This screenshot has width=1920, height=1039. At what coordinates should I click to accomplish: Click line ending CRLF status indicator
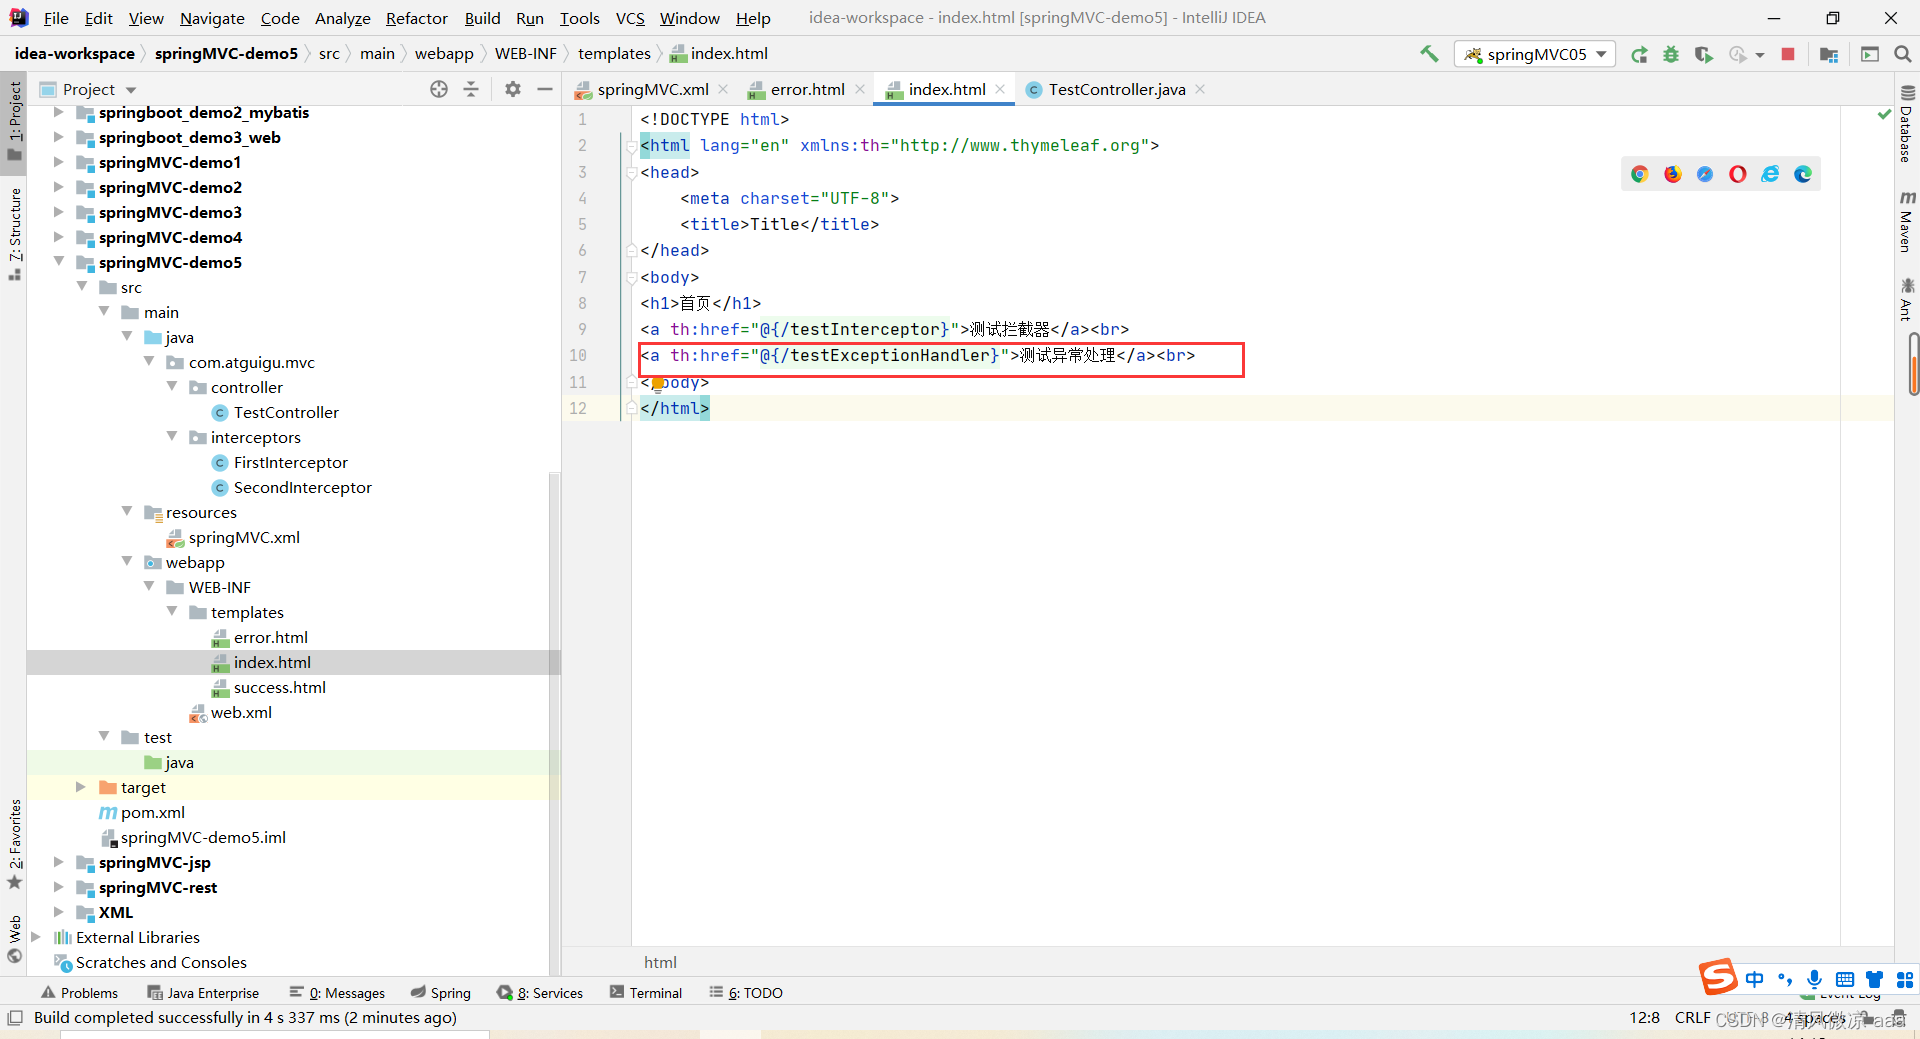(x=1692, y=1018)
